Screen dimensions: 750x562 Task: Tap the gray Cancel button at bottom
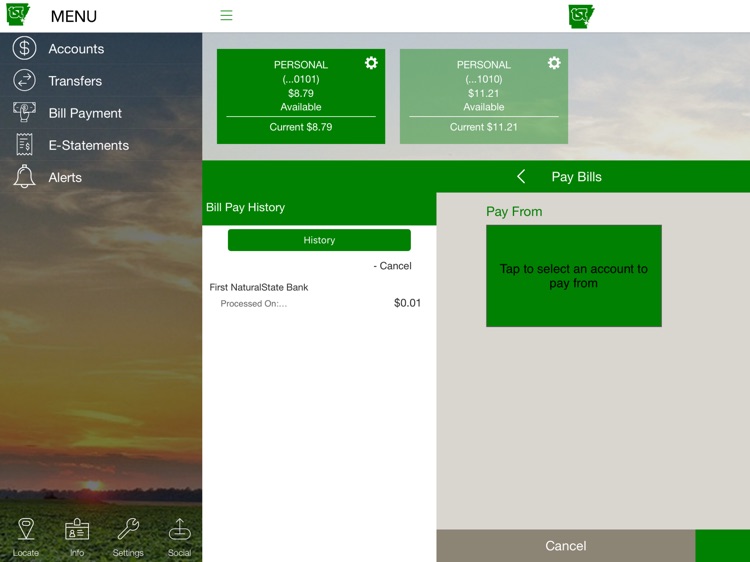click(x=566, y=546)
